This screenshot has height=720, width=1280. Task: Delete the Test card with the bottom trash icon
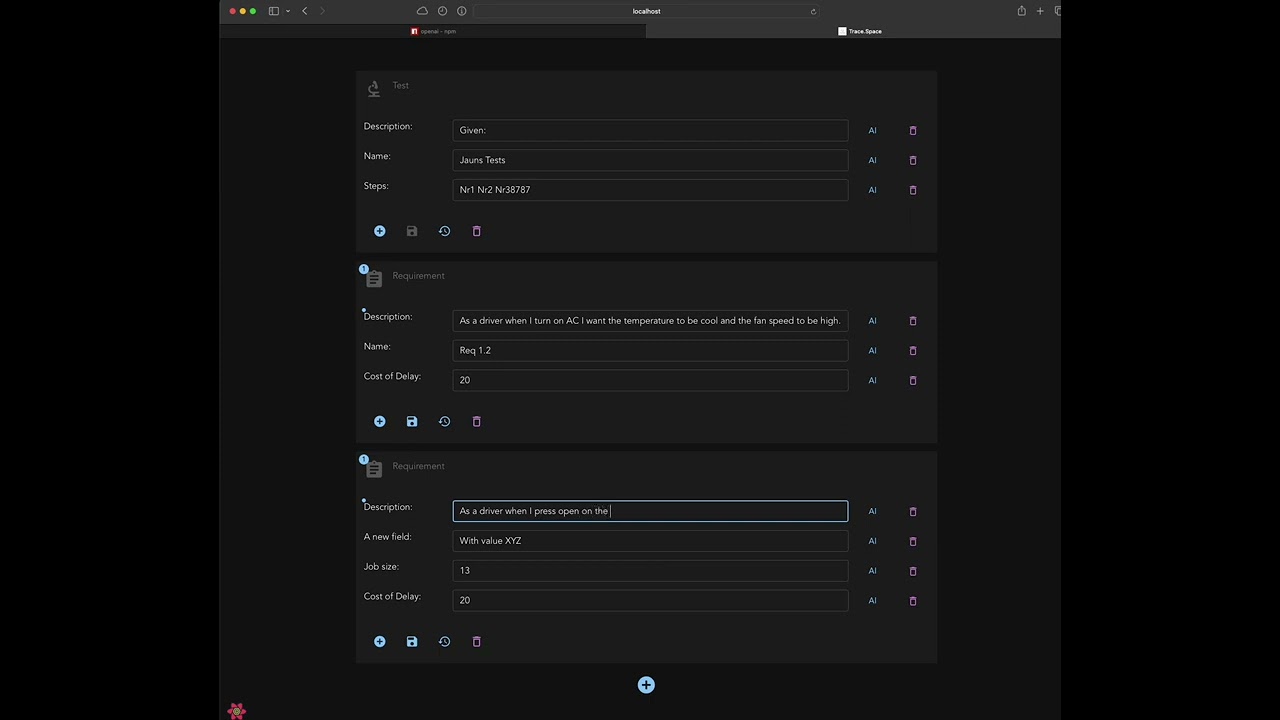(x=476, y=231)
